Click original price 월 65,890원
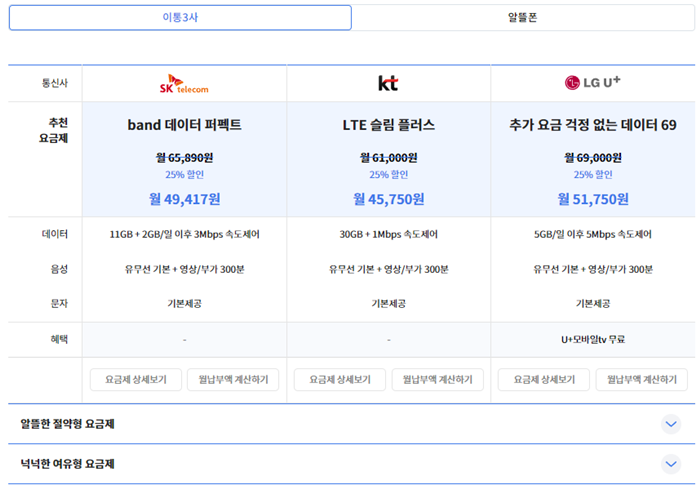The image size is (700, 489). (184, 158)
